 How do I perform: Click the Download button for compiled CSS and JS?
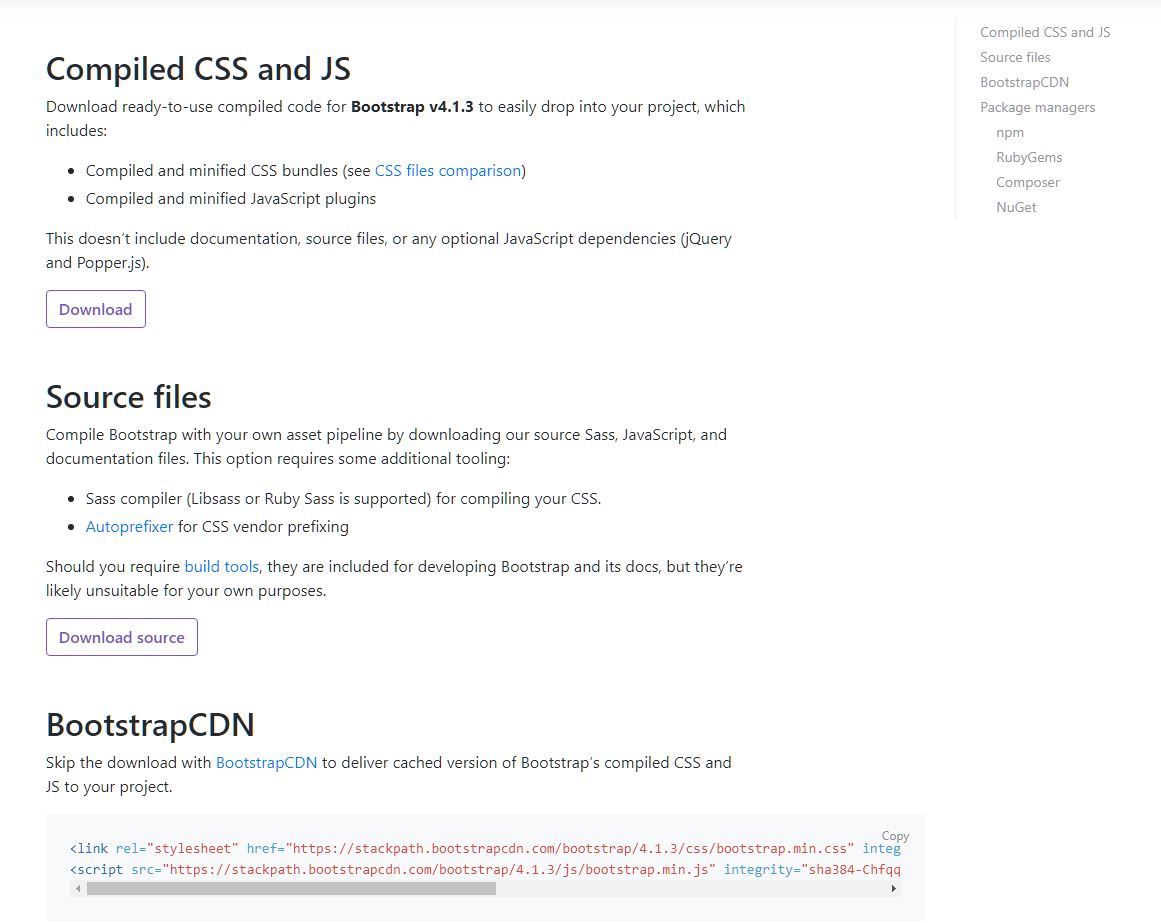click(x=96, y=309)
